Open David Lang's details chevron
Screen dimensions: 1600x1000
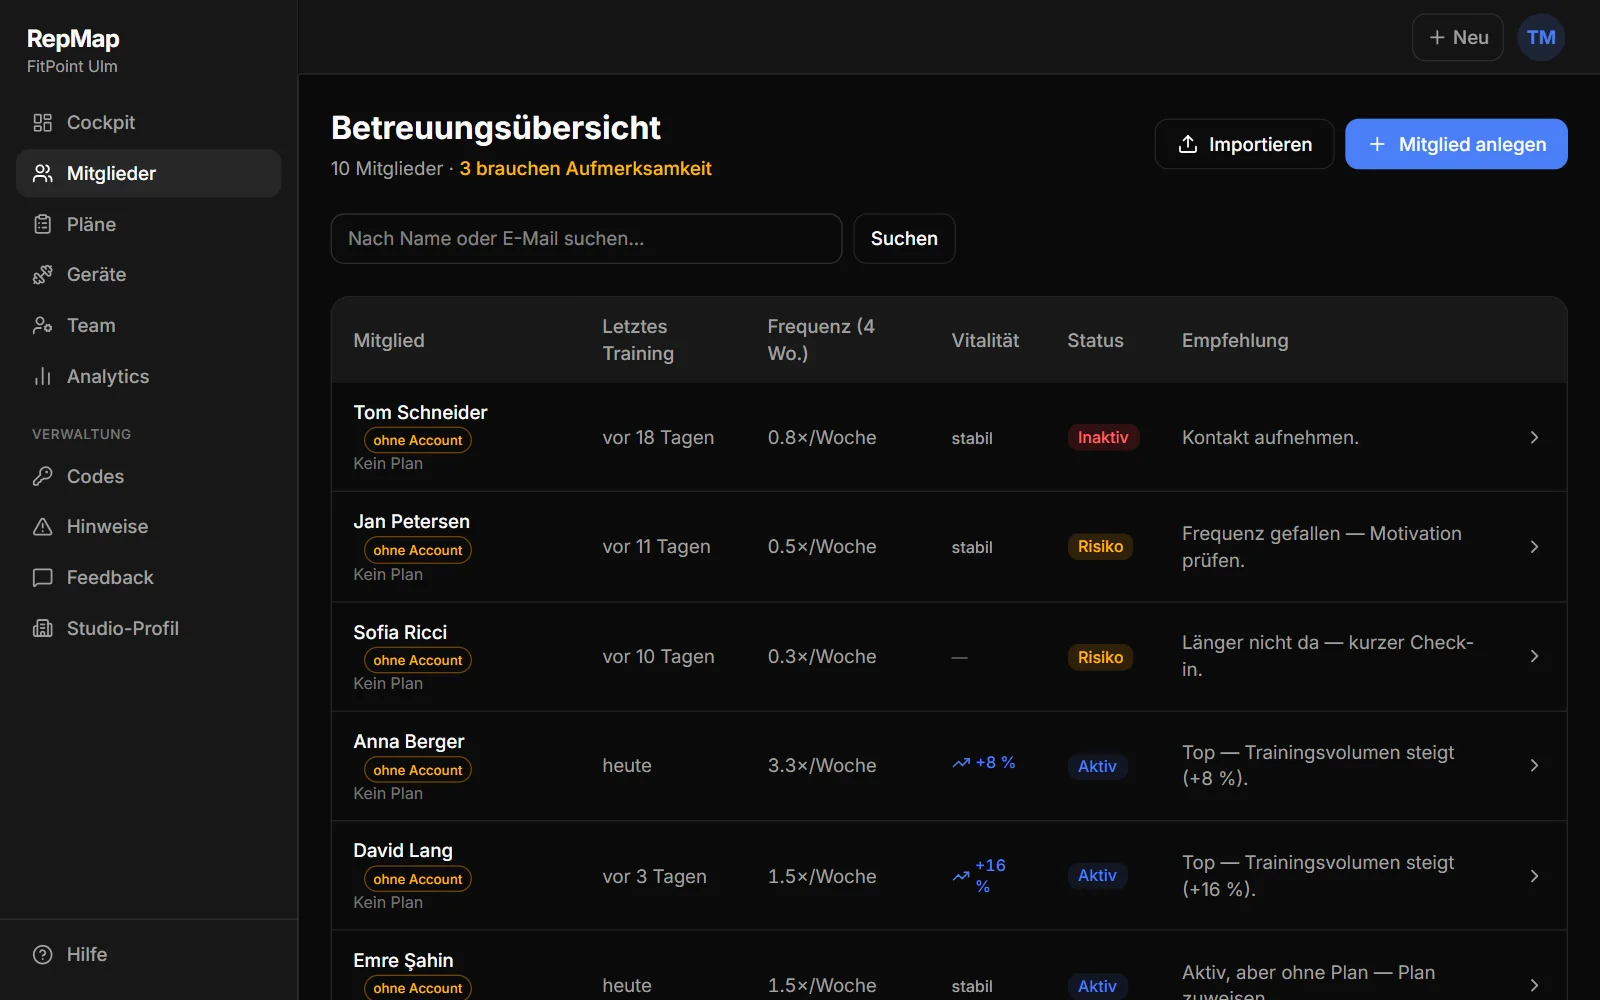pos(1534,876)
